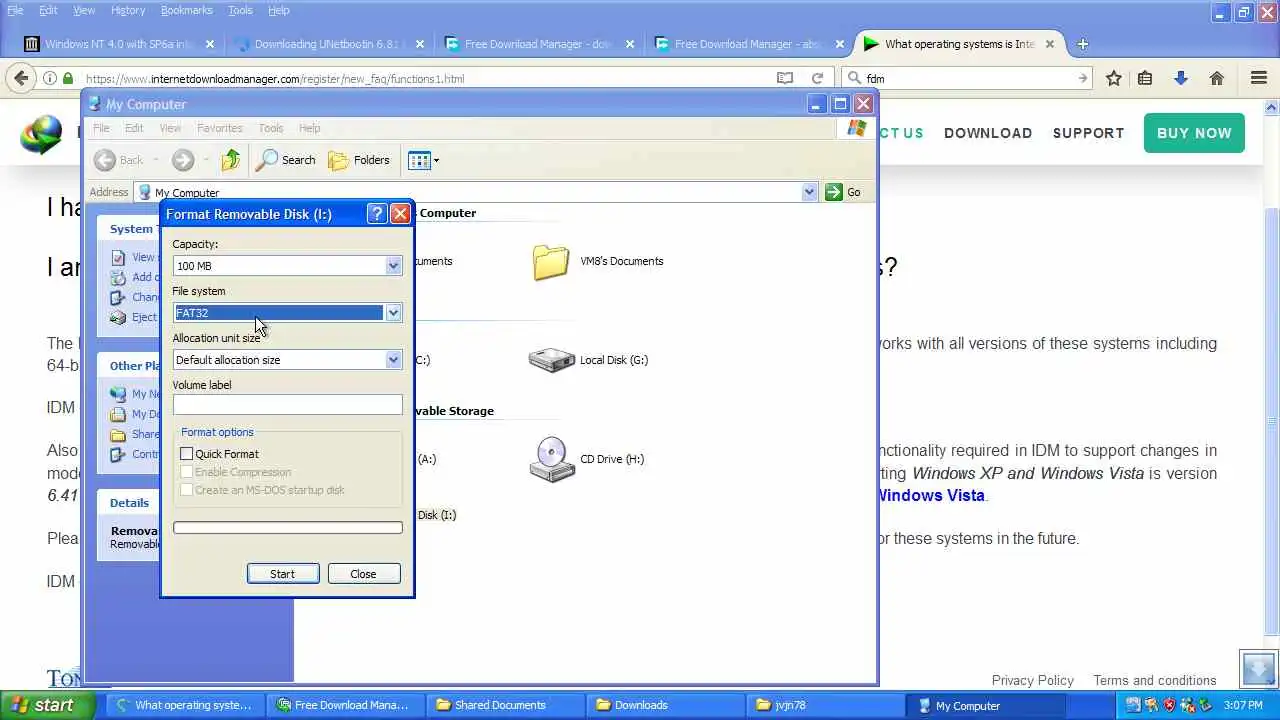Click DOWNLOAD link on IDM site
The width and height of the screenshot is (1280, 720).
(988, 133)
